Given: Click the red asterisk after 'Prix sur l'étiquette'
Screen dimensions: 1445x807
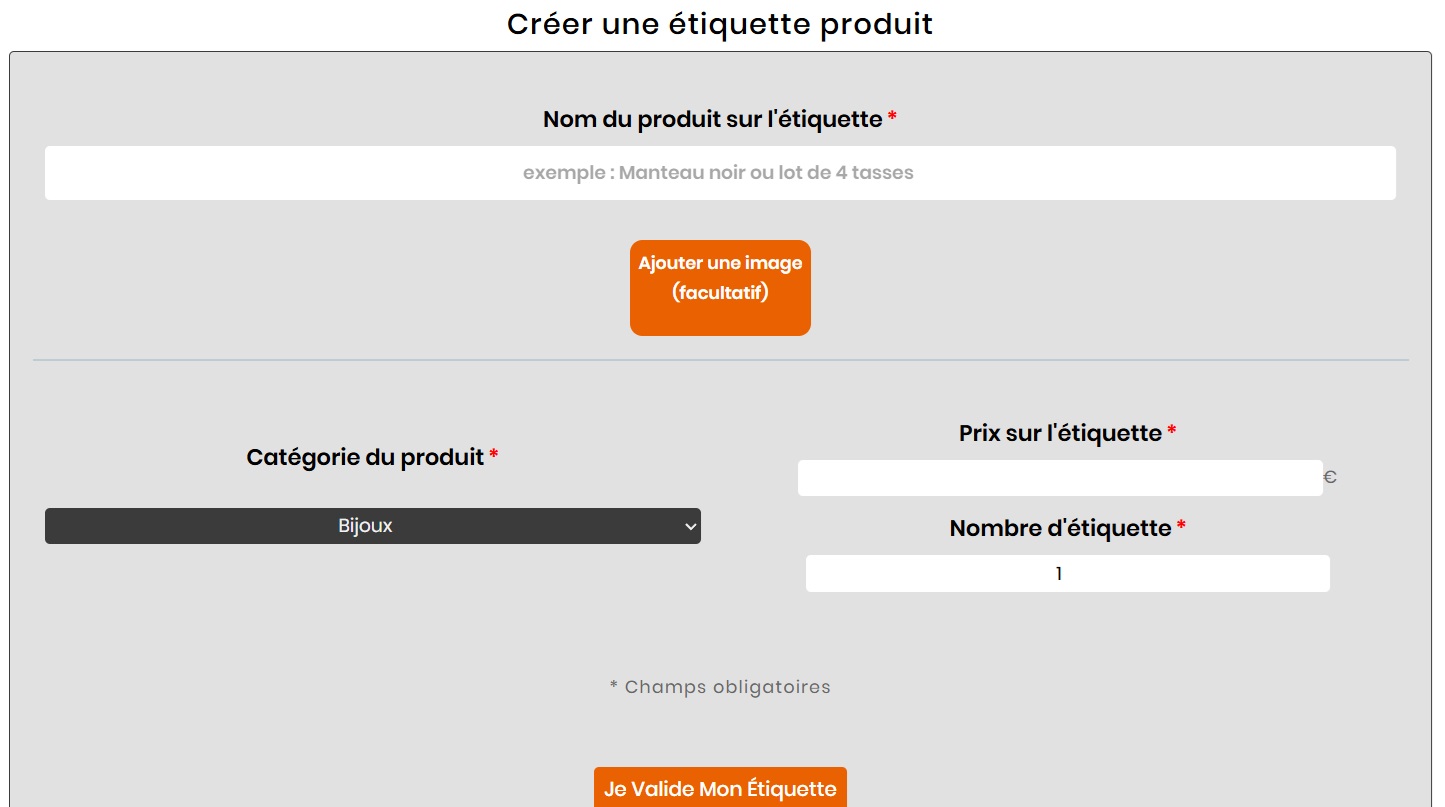Looking at the screenshot, I should pos(1172,431).
